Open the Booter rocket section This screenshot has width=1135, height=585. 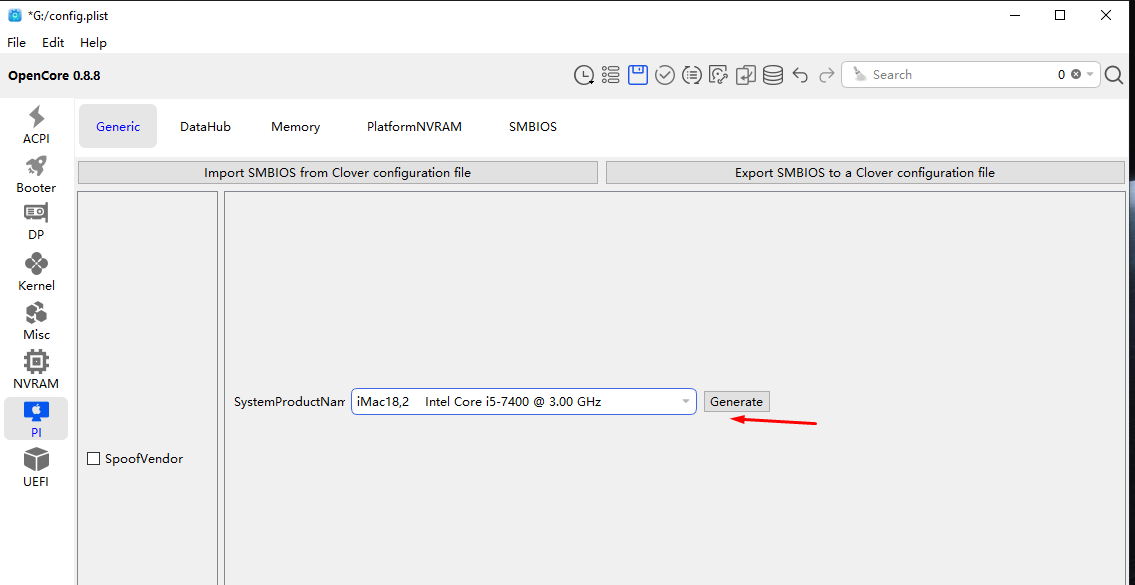[x=36, y=174]
